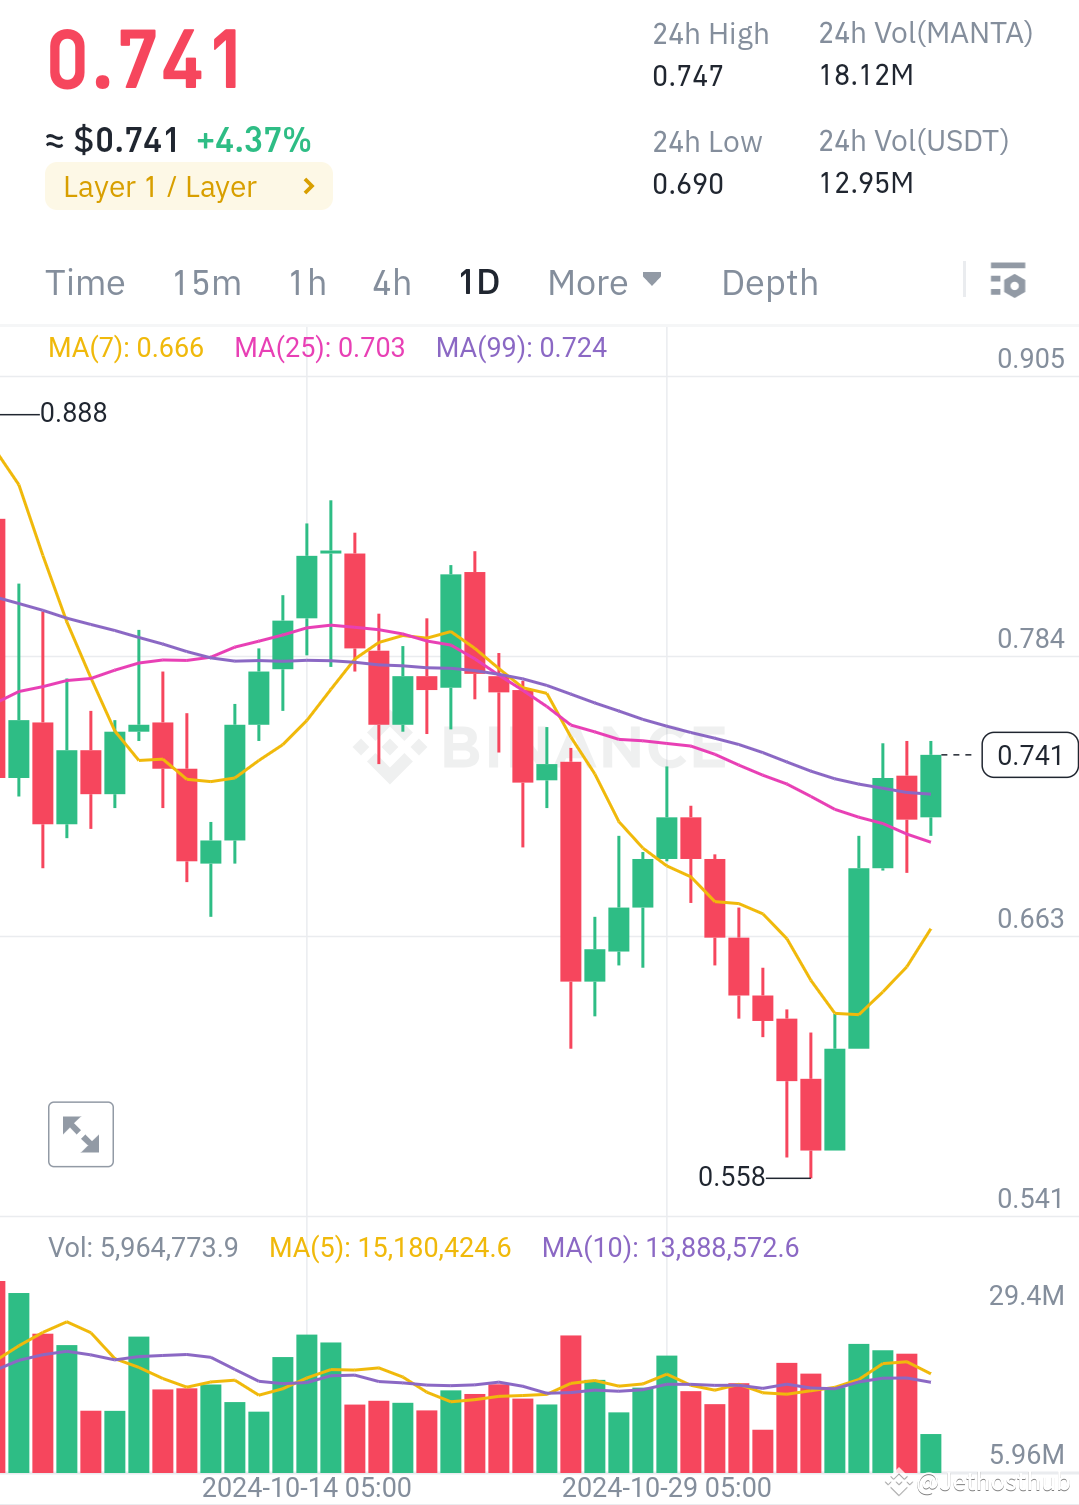Click the current price 0.741 label

pos(1028,755)
